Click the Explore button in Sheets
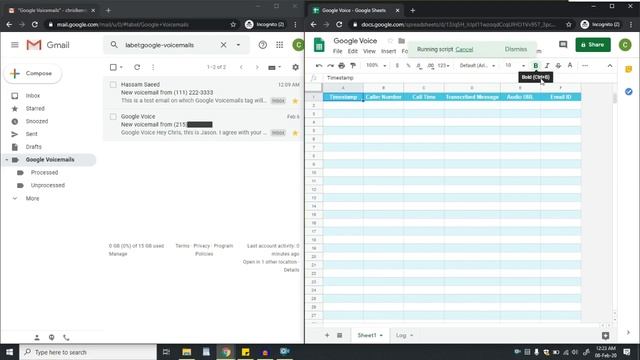 click(605, 336)
